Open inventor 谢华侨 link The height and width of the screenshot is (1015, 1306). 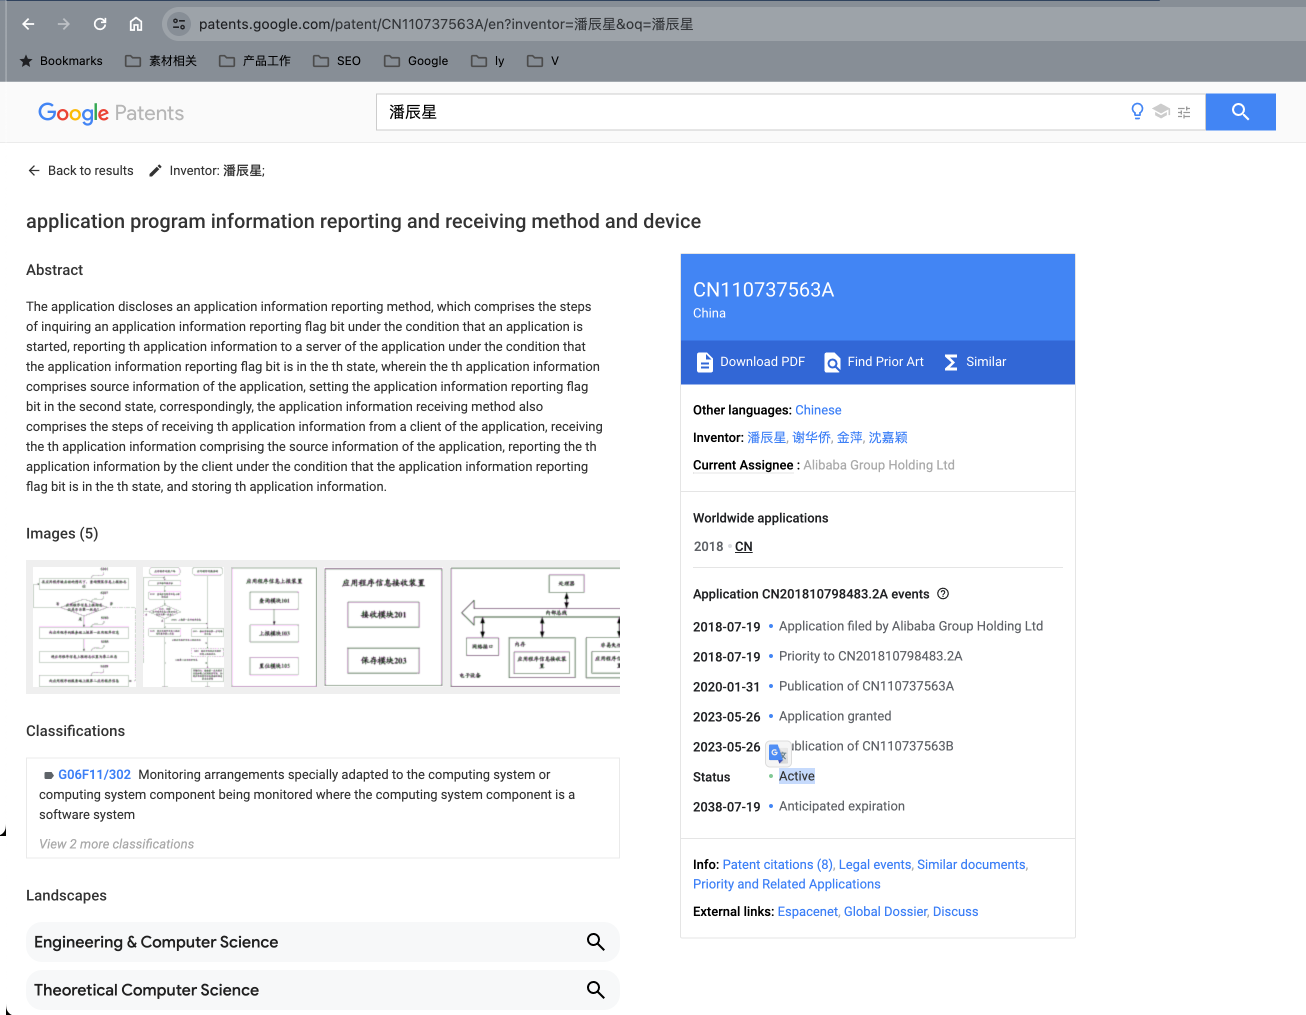click(812, 438)
